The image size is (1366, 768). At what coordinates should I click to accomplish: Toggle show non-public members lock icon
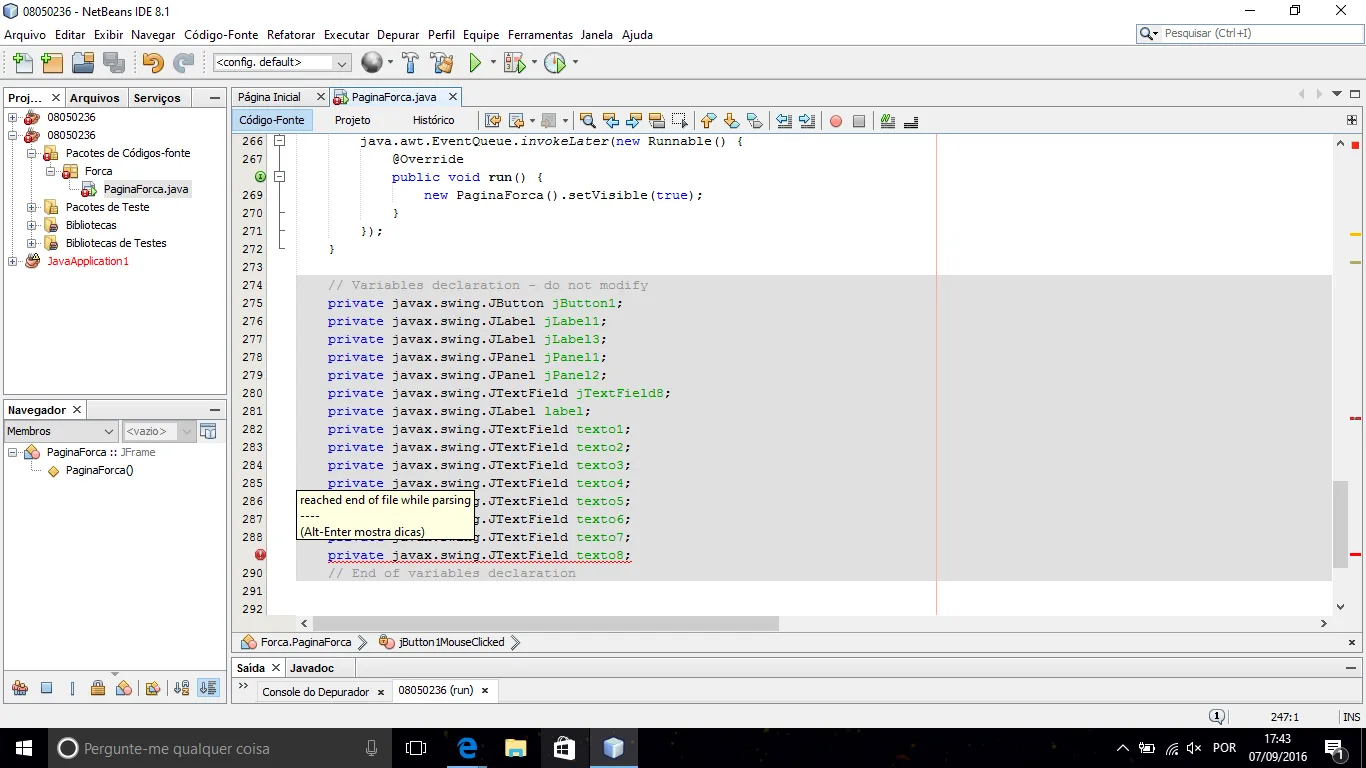pos(98,688)
